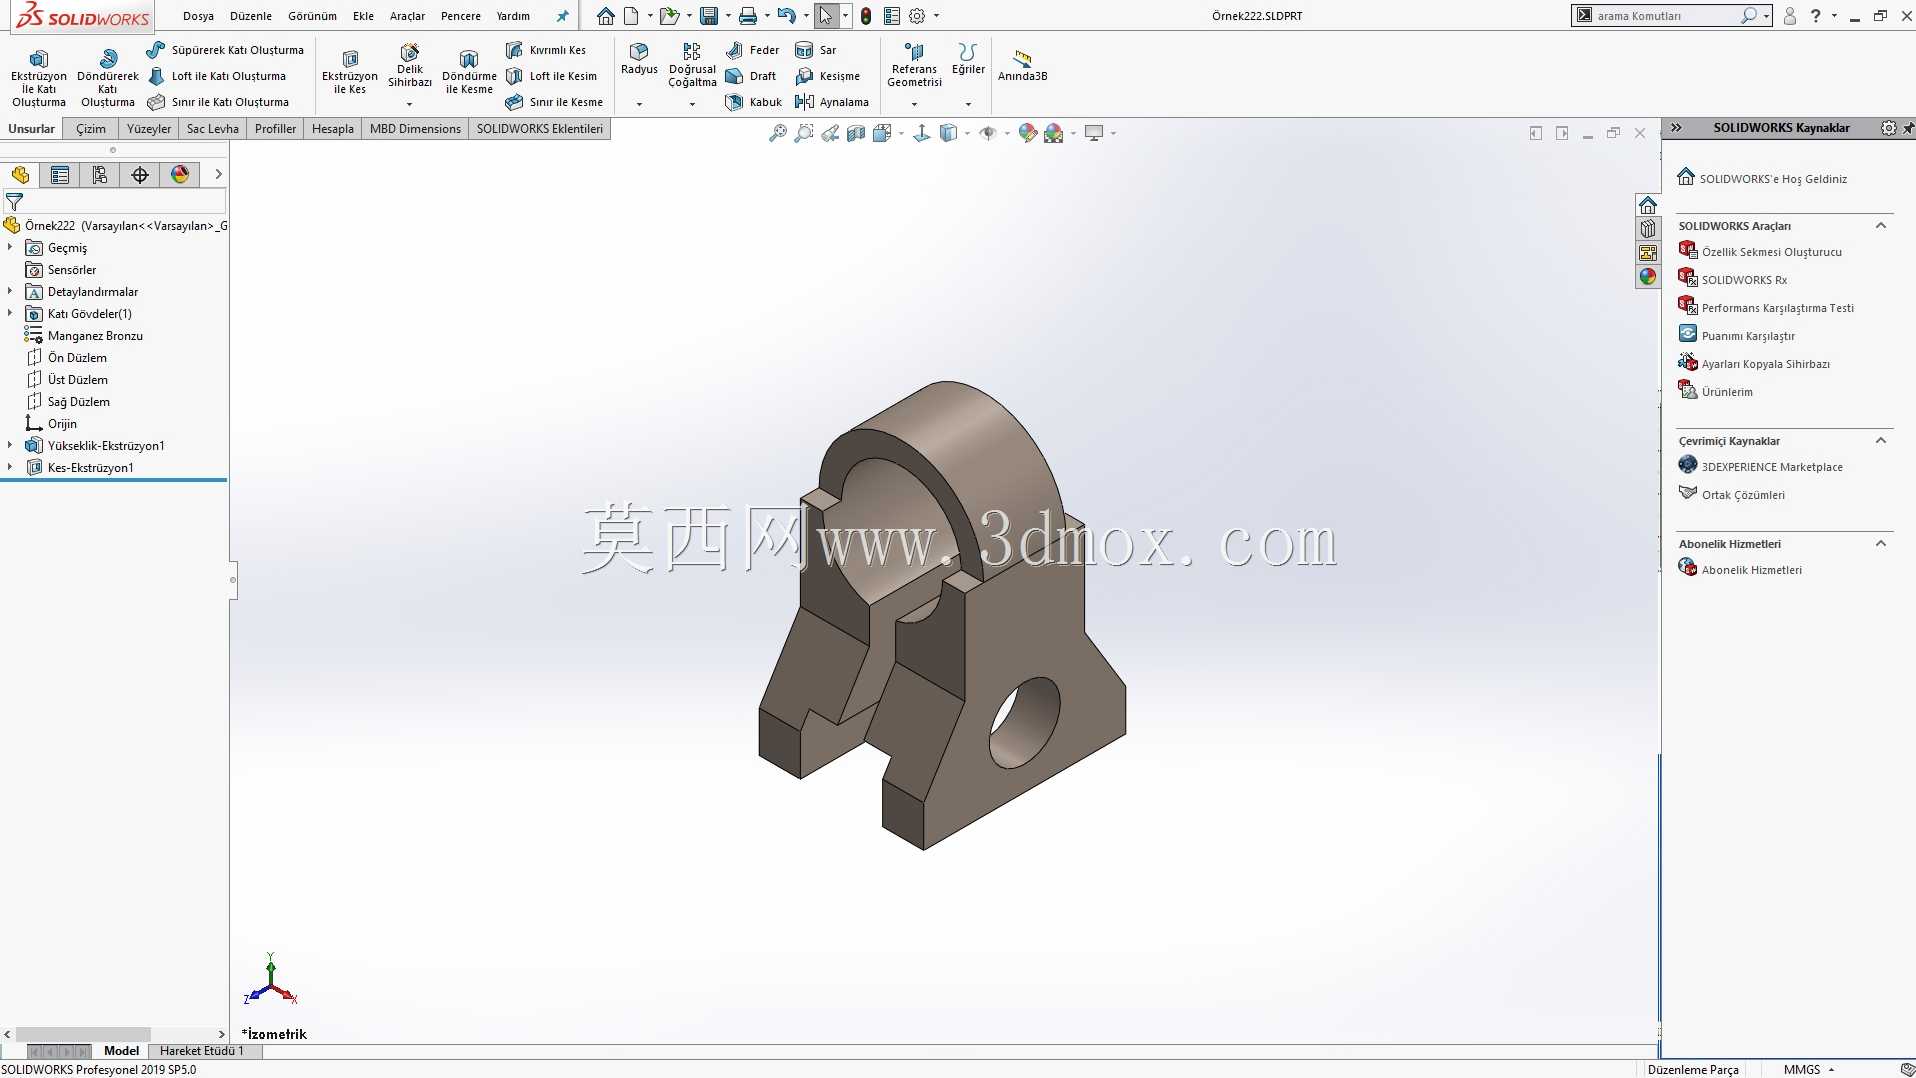Open Referans Geometrisi tool
This screenshot has height=1078, width=1916.
pos(914,66)
